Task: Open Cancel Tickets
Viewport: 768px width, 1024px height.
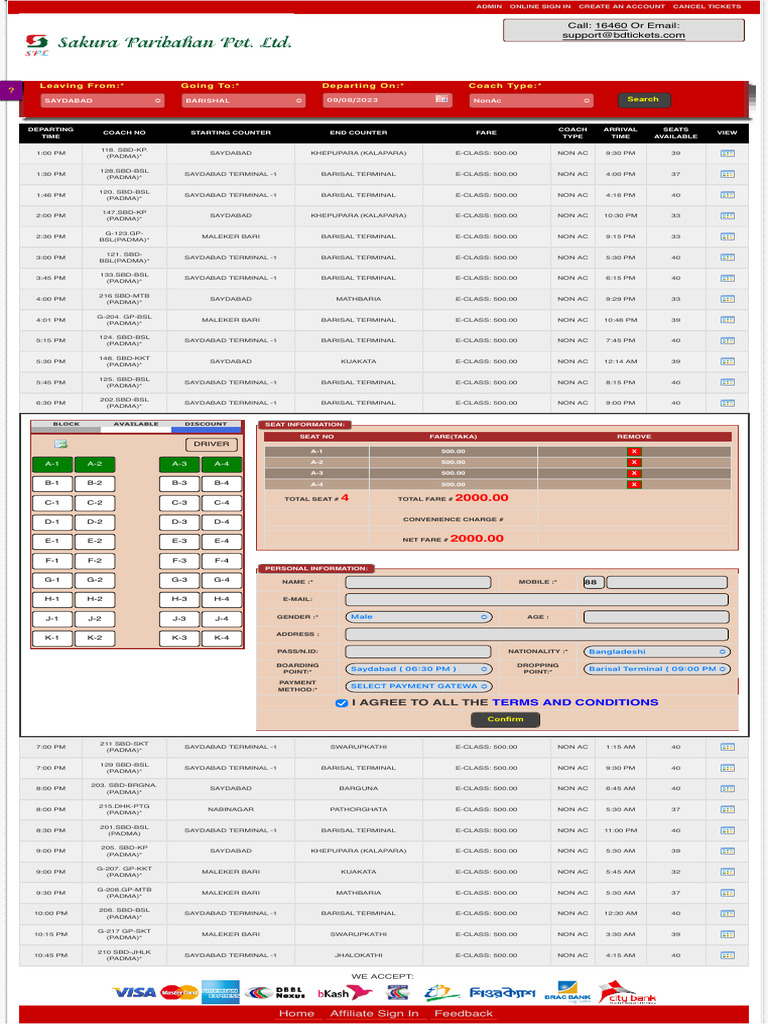Action: pyautogui.click(x=707, y=7)
